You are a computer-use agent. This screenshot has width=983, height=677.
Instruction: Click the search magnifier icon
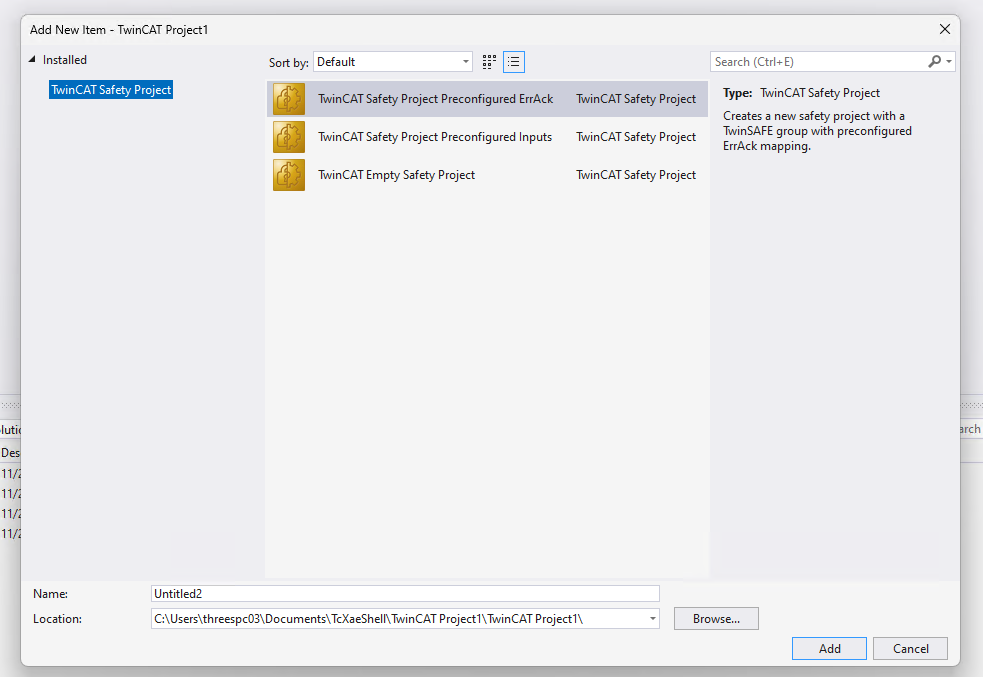[934, 61]
